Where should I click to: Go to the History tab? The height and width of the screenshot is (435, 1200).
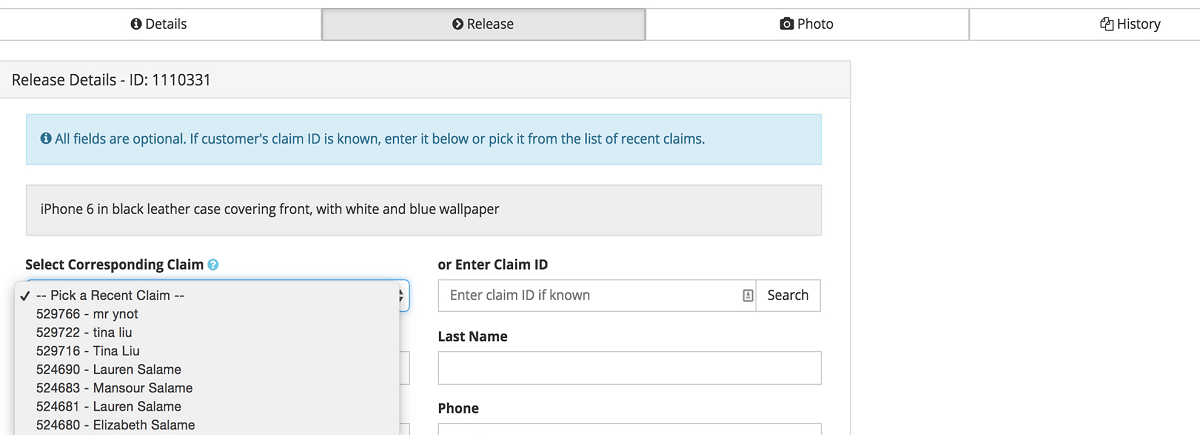[1130, 24]
